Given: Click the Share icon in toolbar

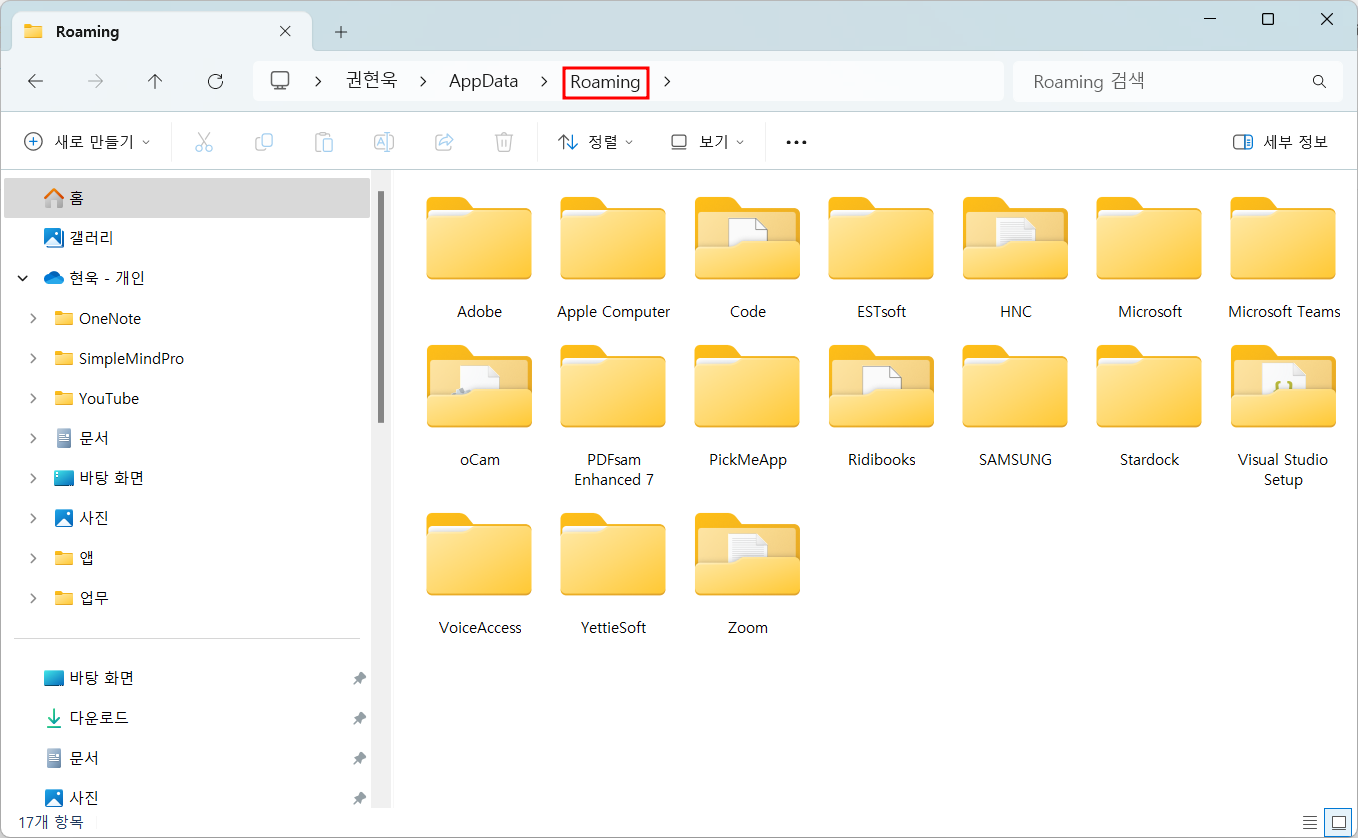Looking at the screenshot, I should [444, 142].
